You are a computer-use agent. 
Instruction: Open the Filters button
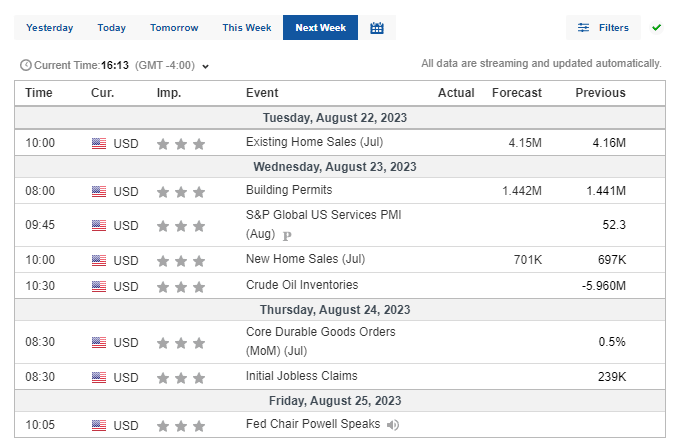[x=603, y=28]
